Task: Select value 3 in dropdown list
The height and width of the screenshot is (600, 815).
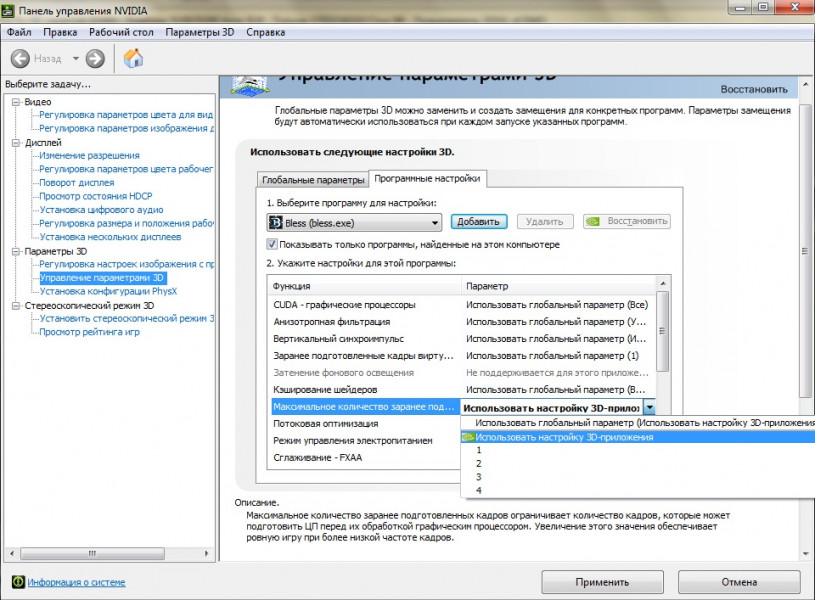Action: 479,477
